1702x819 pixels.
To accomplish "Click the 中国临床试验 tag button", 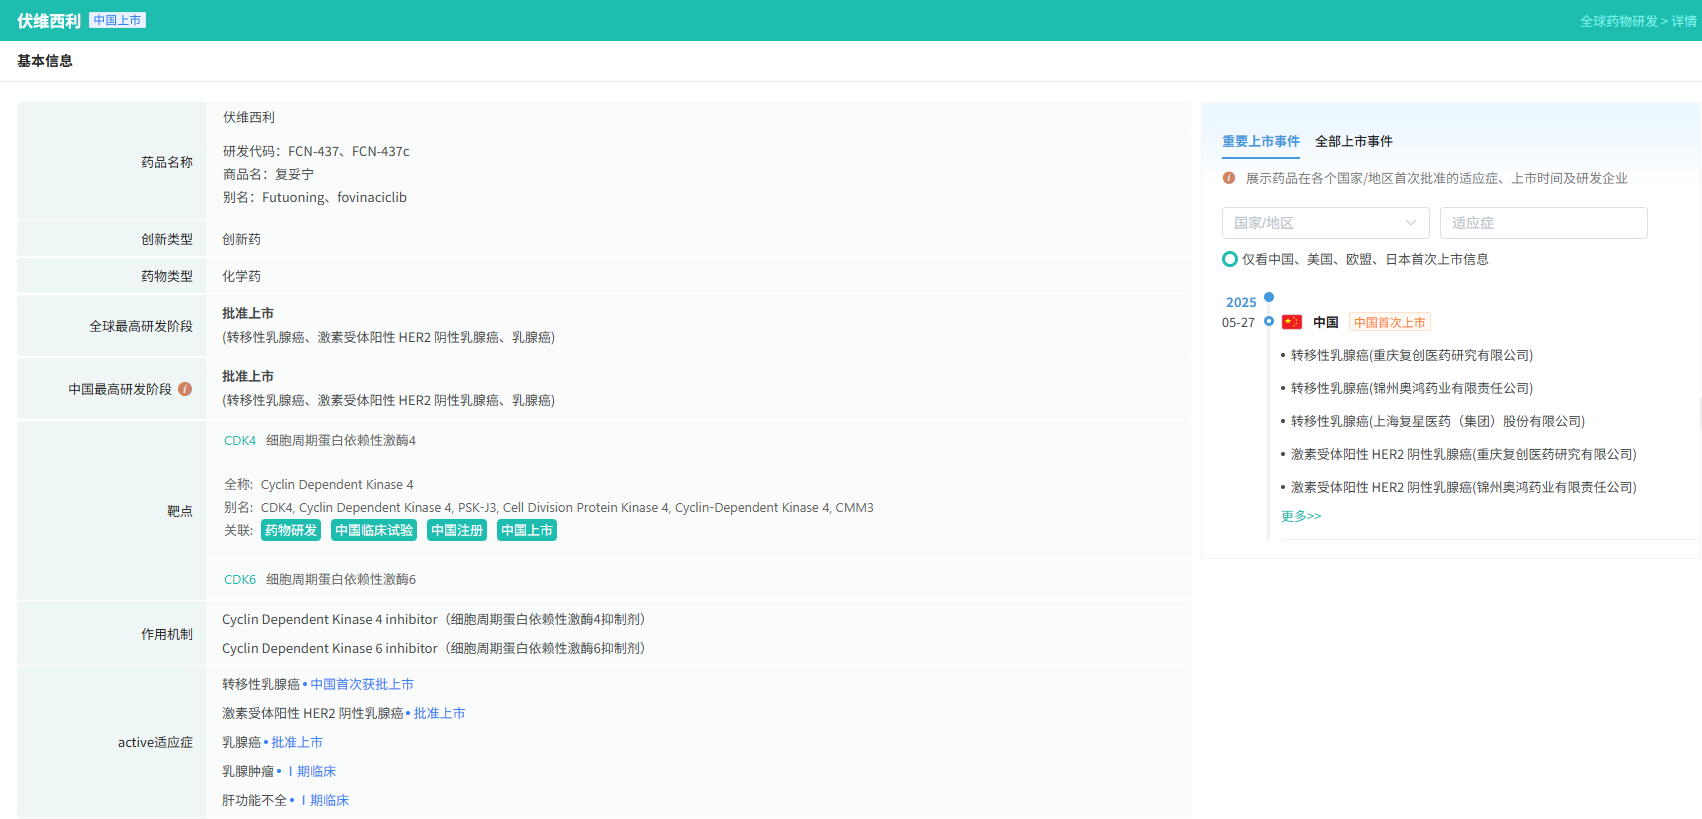I will pos(374,530).
